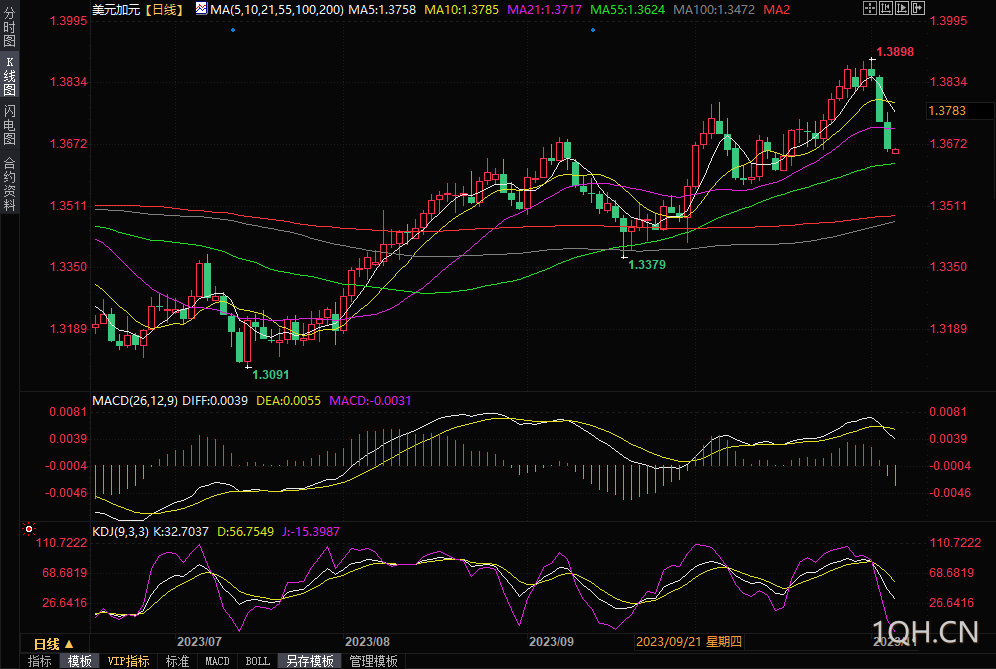The width and height of the screenshot is (996, 669).
Task: Click the 1.3783 current price tag
Action: pyautogui.click(x=947, y=111)
